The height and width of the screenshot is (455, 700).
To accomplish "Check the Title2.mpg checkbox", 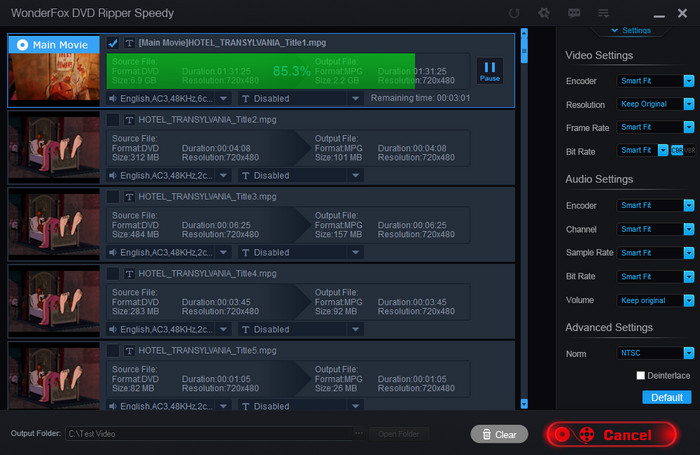I will (x=113, y=120).
